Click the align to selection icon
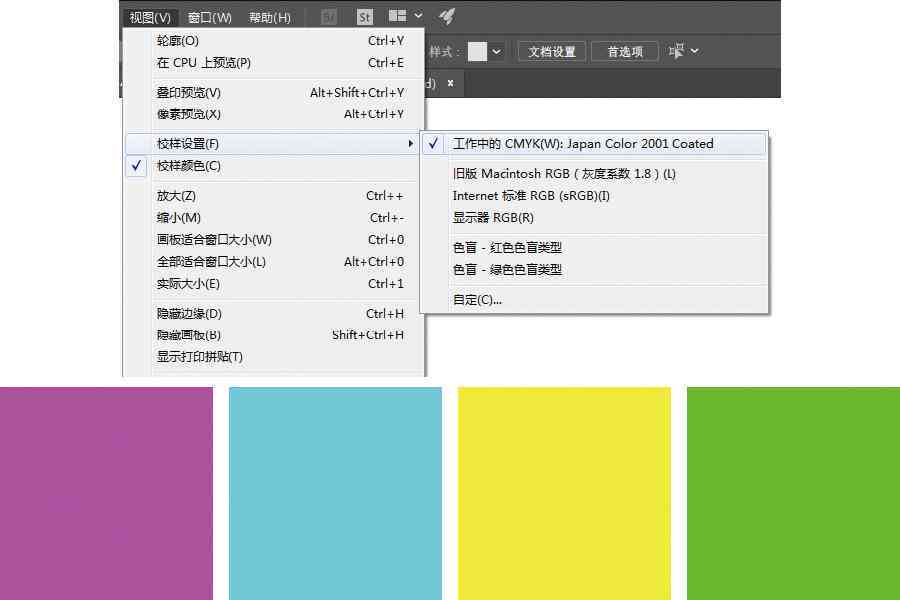The width and height of the screenshot is (900, 600). [x=676, y=51]
